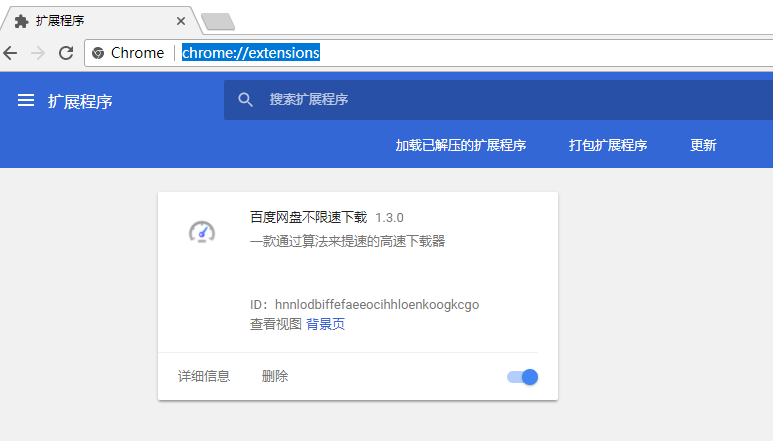Click the 查看视图 label
This screenshot has width=773, height=441.
pos(276,324)
